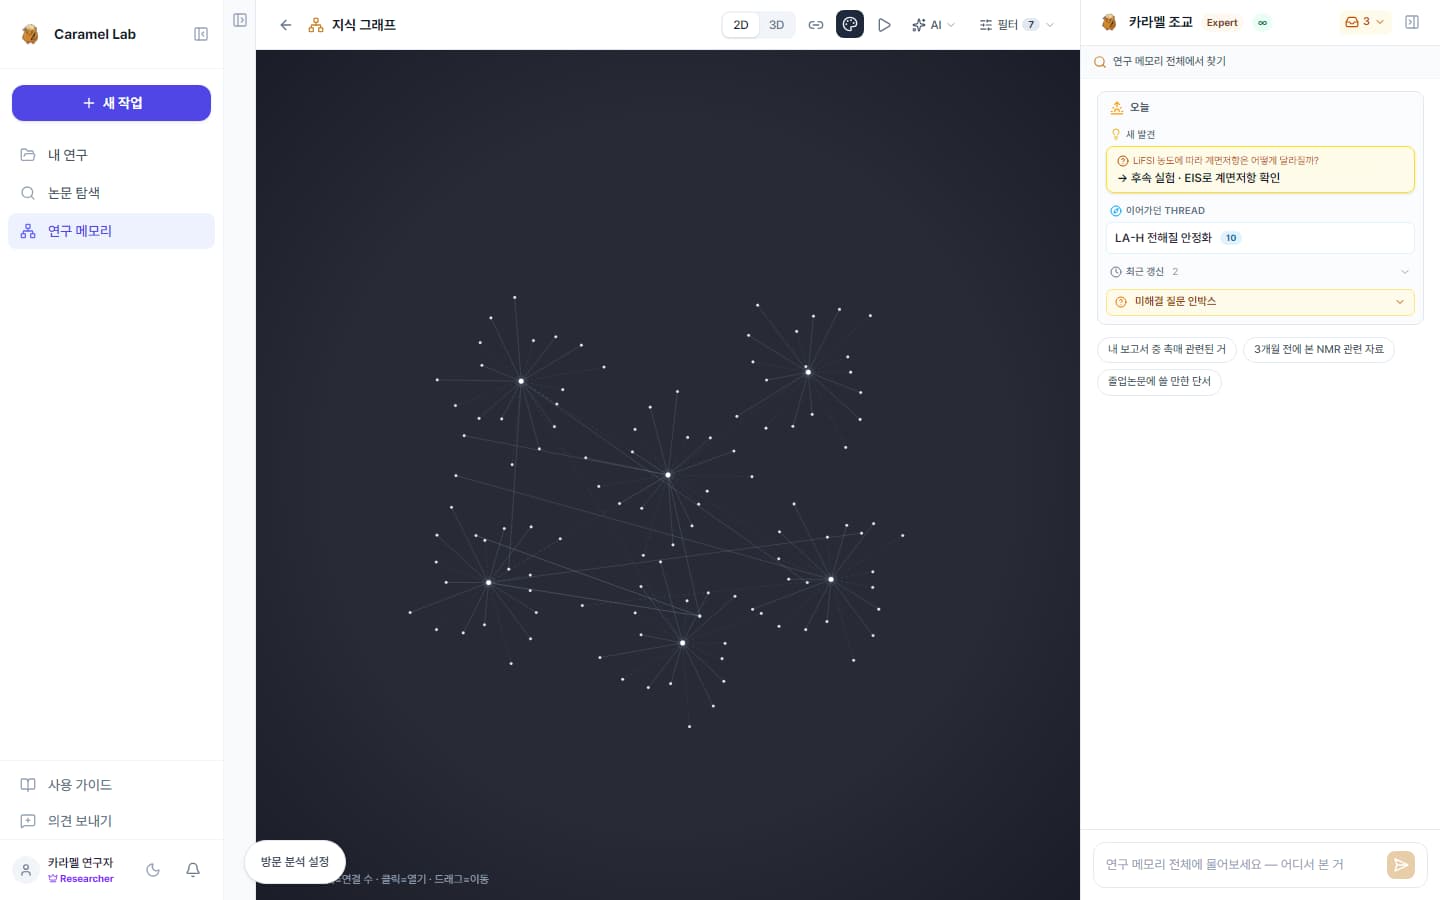Screen dimensions: 1440x900
Task: Click the Caramel Lab logo icon
Action: pos(30,34)
